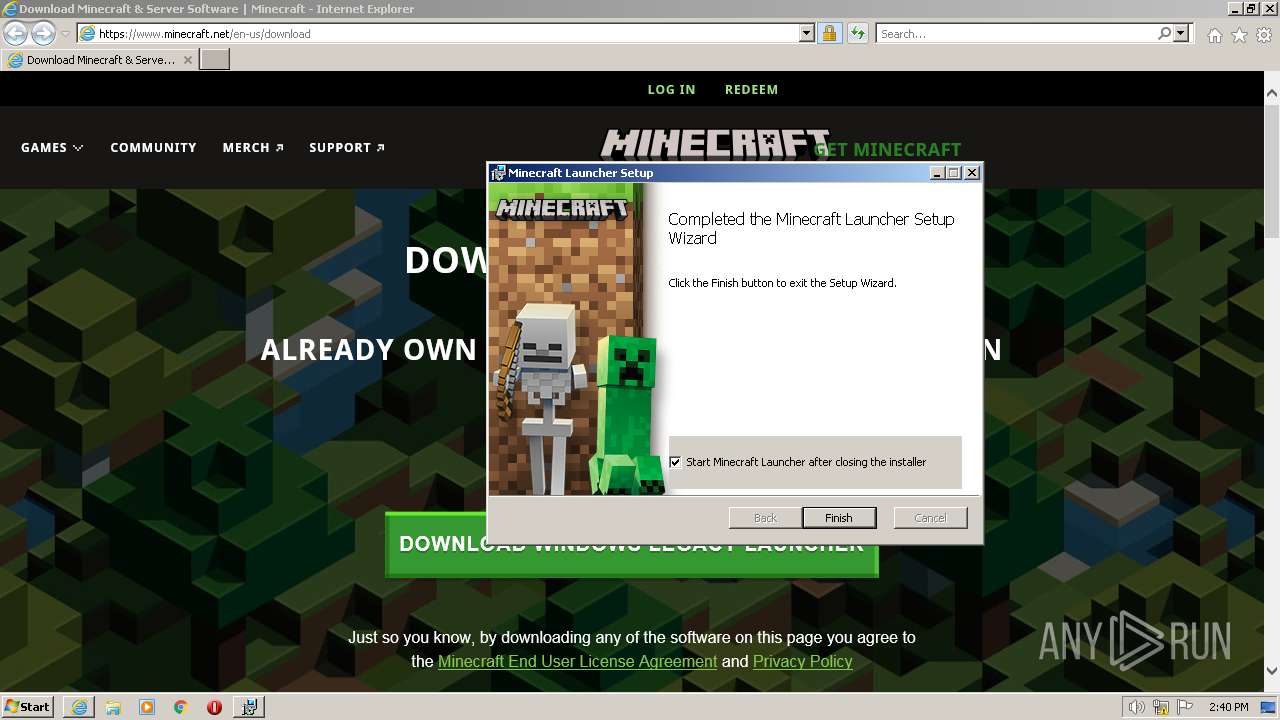Viewport: 1280px width, 720px height.
Task: Open the MERCH external nav link
Action: coord(253,147)
